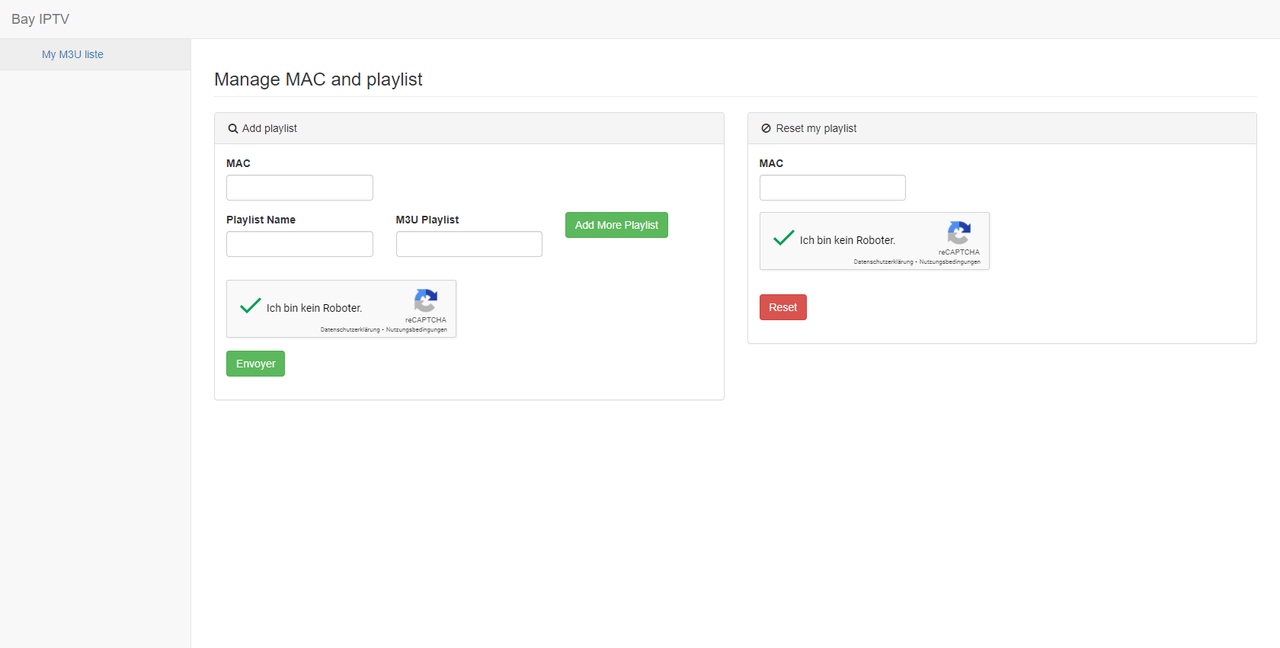The height and width of the screenshot is (648, 1280).
Task: Toggle the robot checkbox in Reset my playlist panel
Action: (784, 239)
